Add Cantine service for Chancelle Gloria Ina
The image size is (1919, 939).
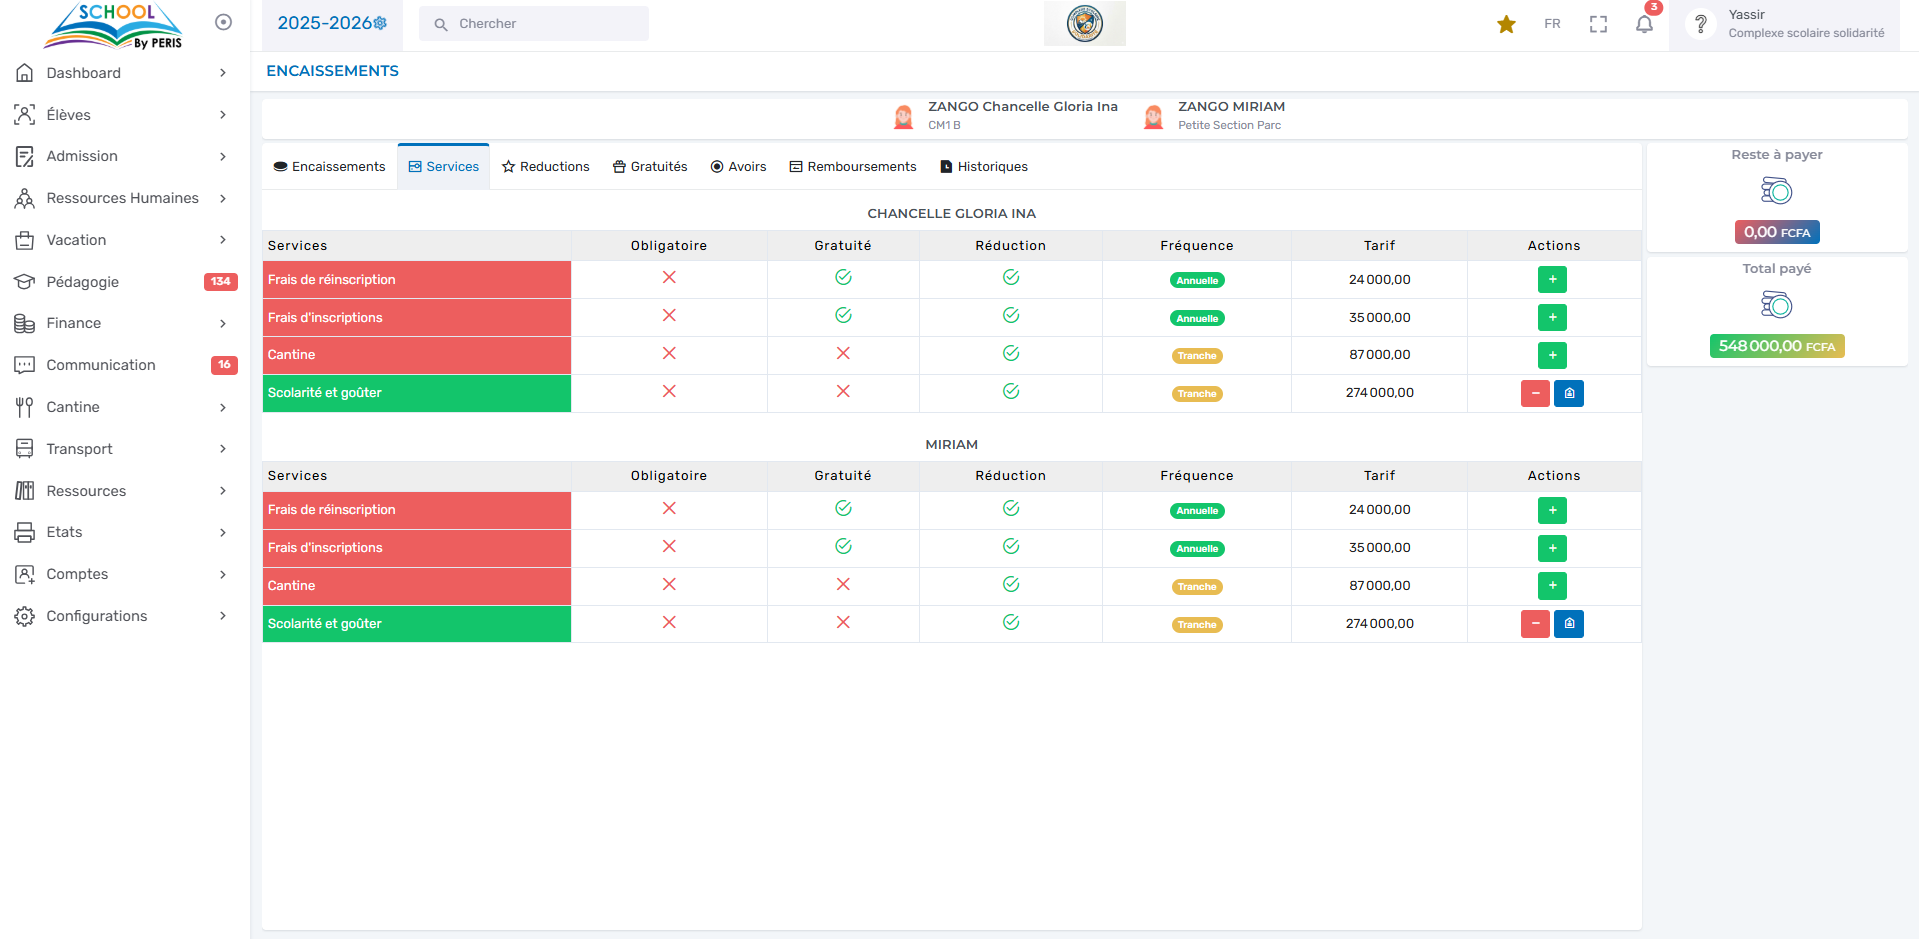(1552, 355)
